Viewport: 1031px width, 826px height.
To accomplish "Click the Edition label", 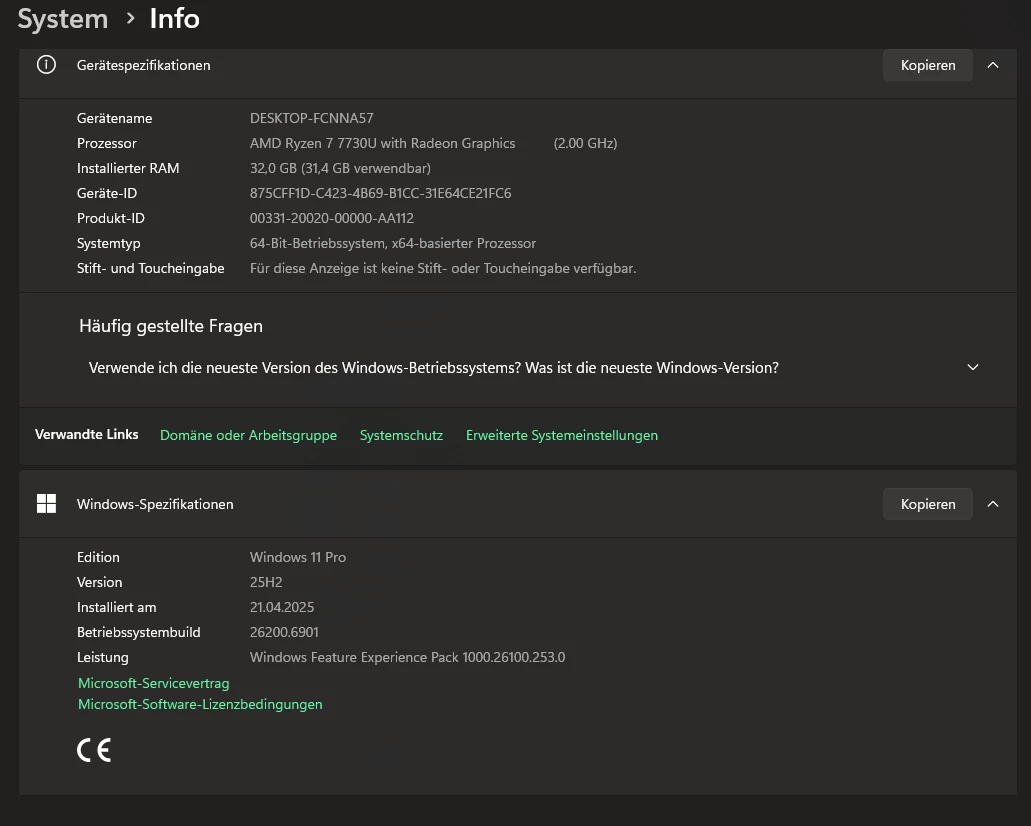I will click(98, 557).
